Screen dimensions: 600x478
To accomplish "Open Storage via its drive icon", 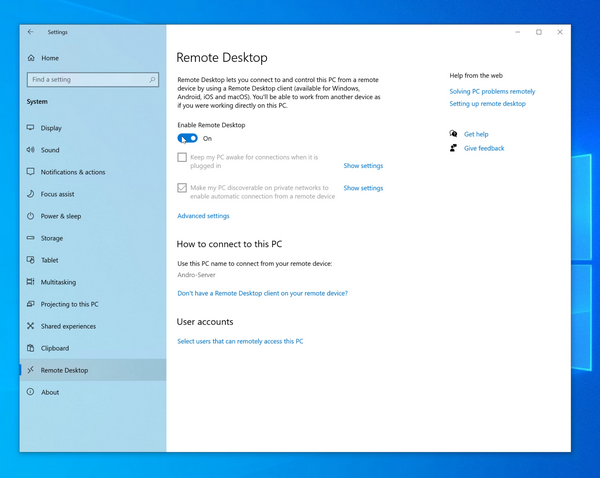I will 30,238.
